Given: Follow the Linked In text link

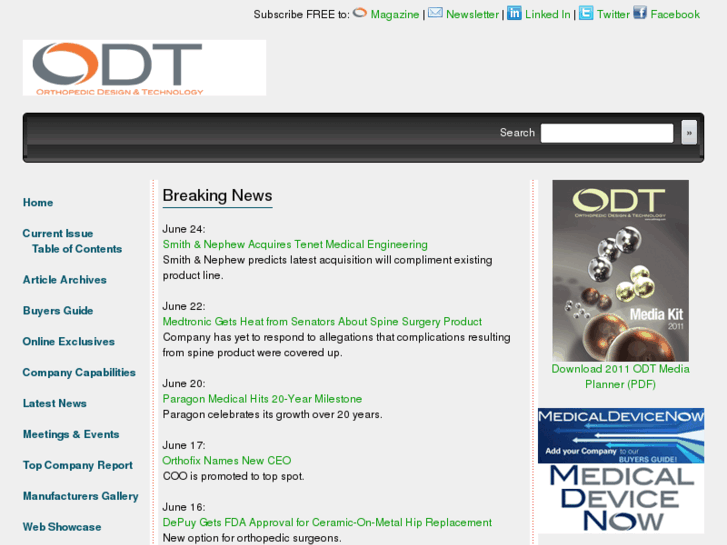Looking at the screenshot, I should pos(547,14).
